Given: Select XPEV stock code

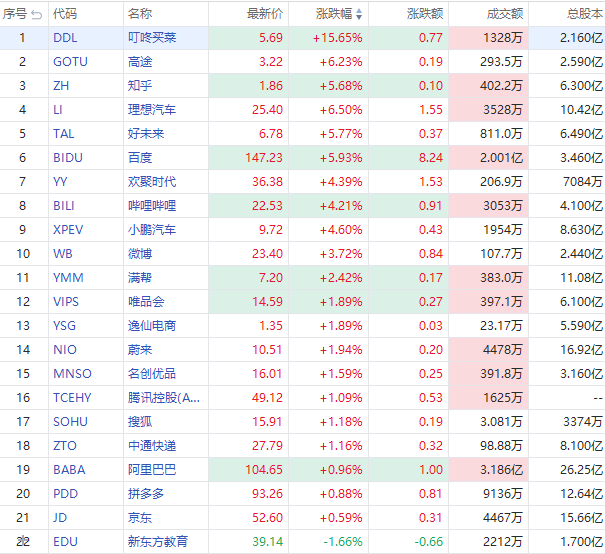Looking at the screenshot, I should pos(68,229).
